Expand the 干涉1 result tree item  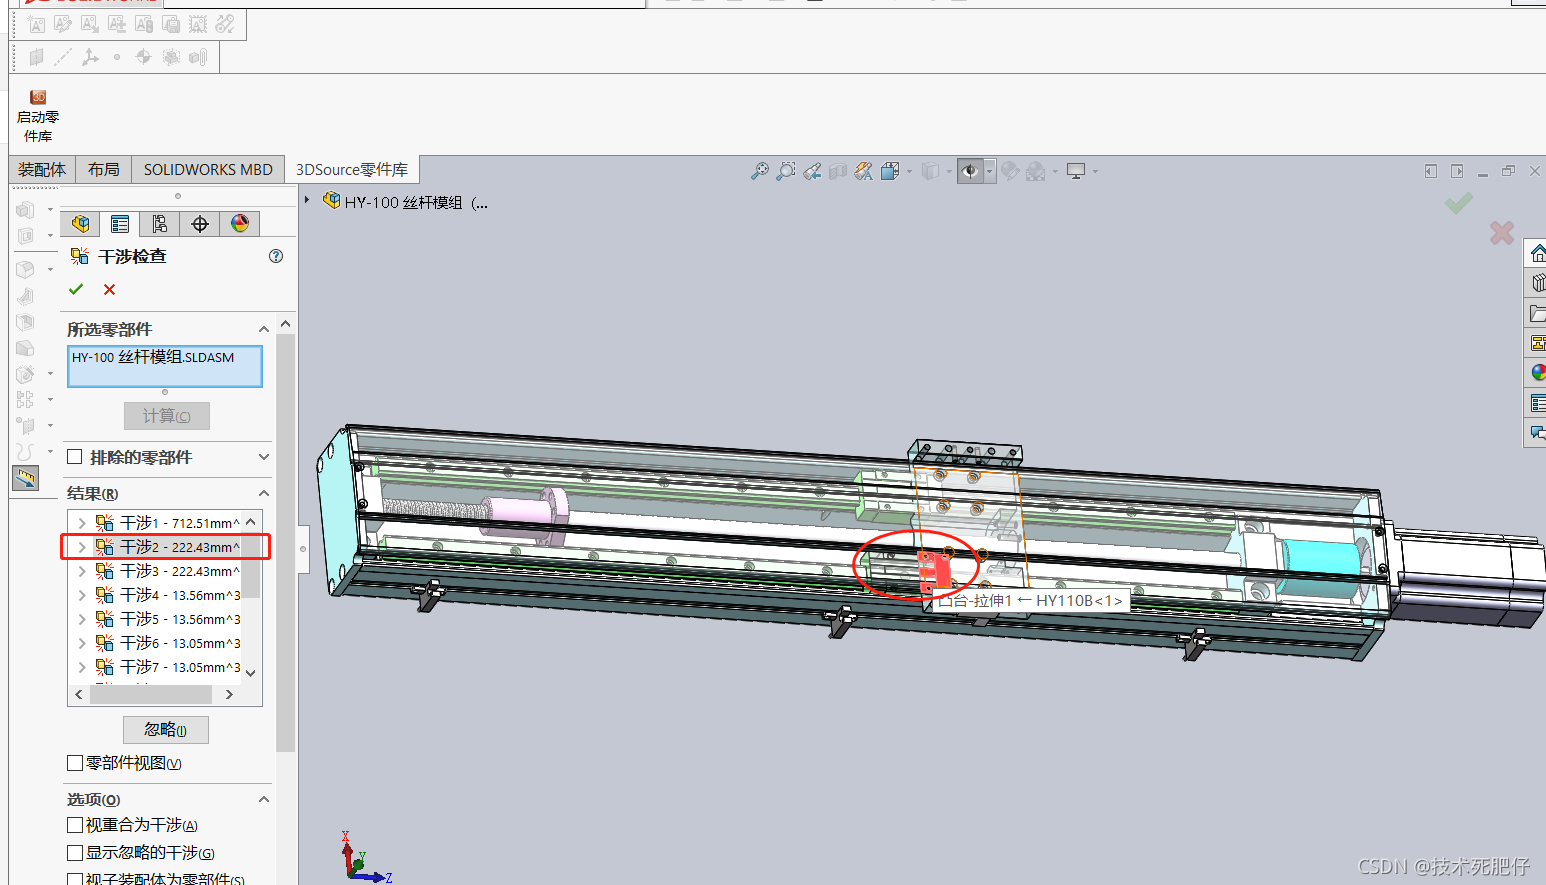[x=82, y=523]
